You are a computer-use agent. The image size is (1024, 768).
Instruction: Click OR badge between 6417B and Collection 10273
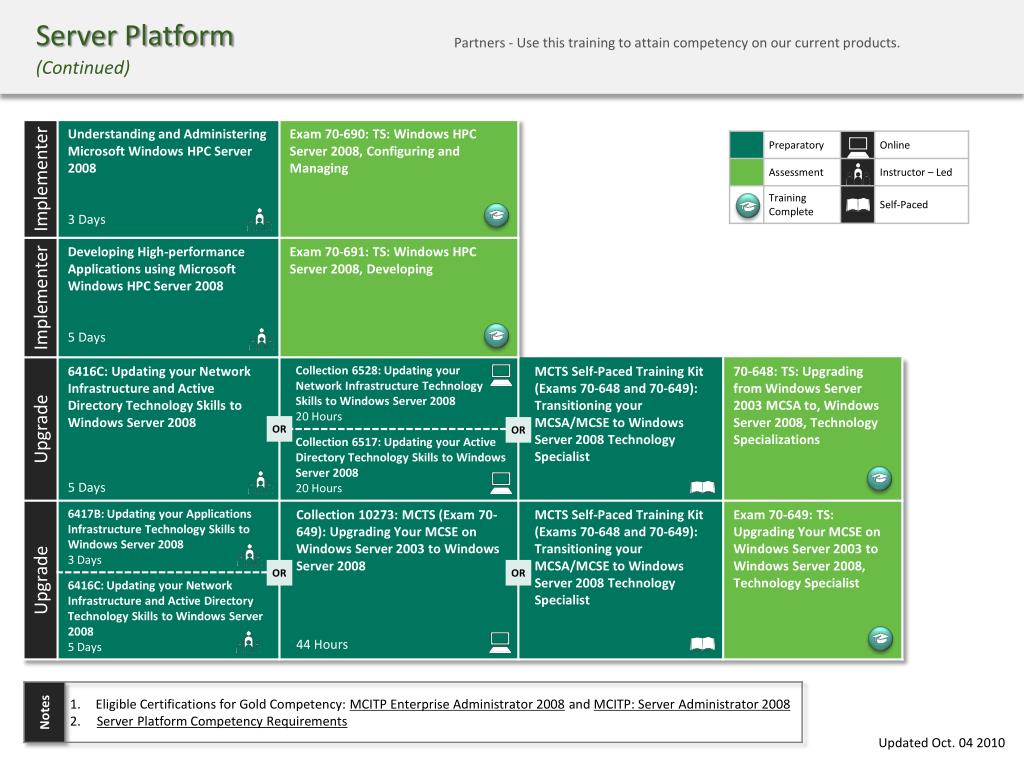coord(280,573)
